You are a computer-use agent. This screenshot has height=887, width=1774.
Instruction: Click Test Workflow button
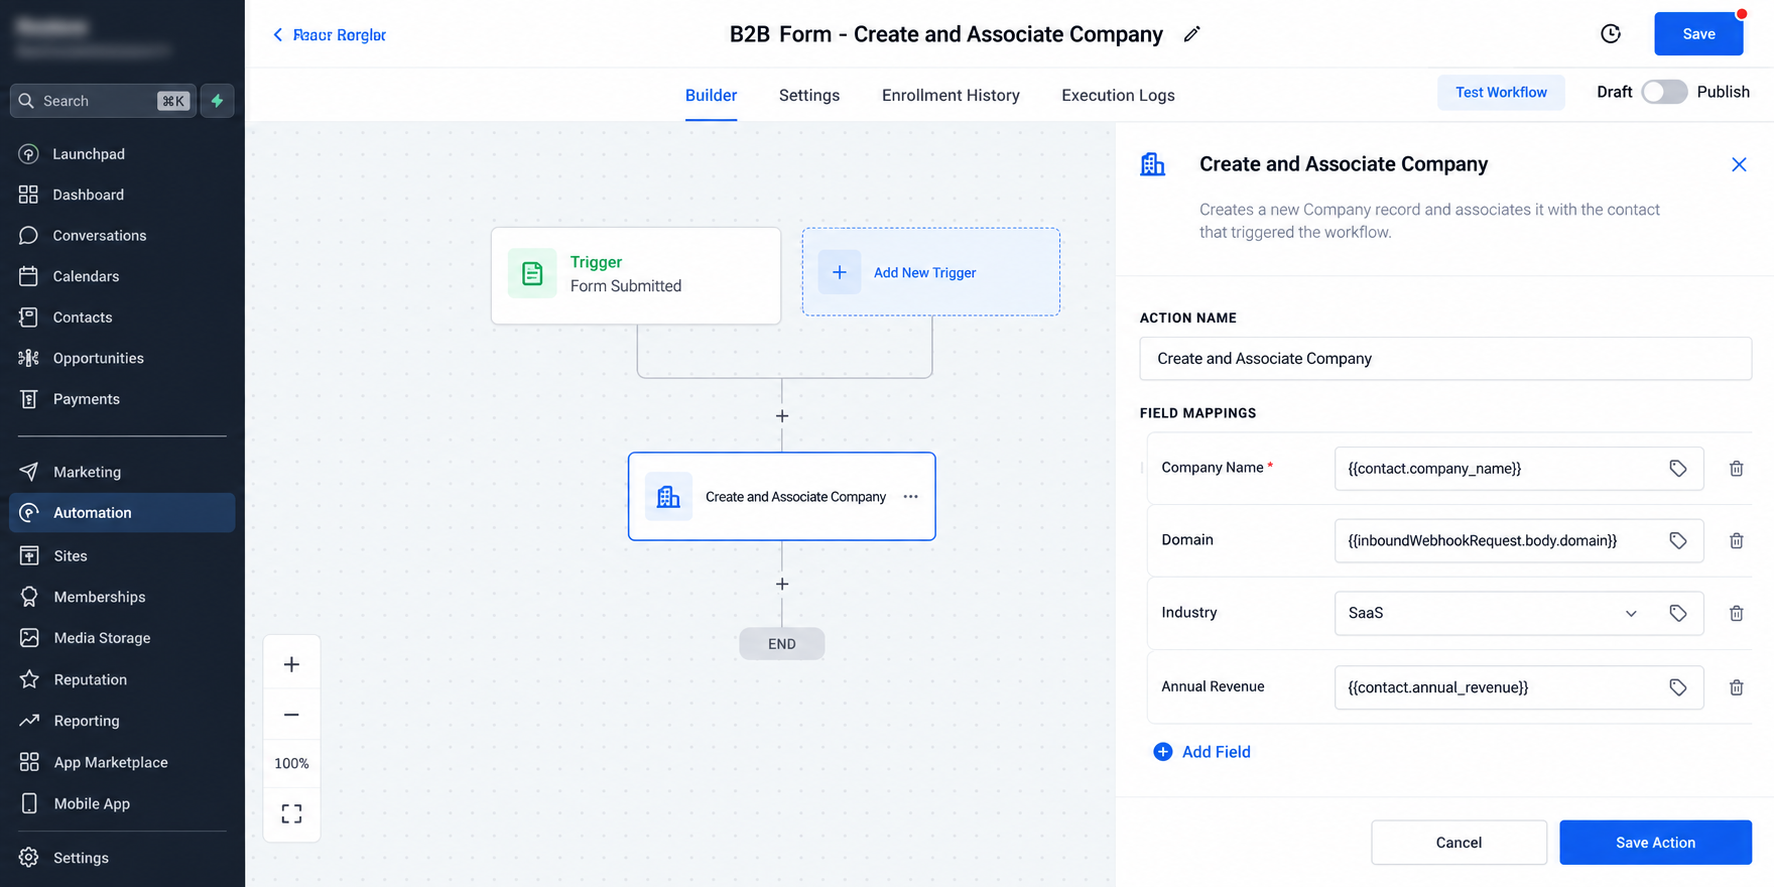click(x=1501, y=92)
